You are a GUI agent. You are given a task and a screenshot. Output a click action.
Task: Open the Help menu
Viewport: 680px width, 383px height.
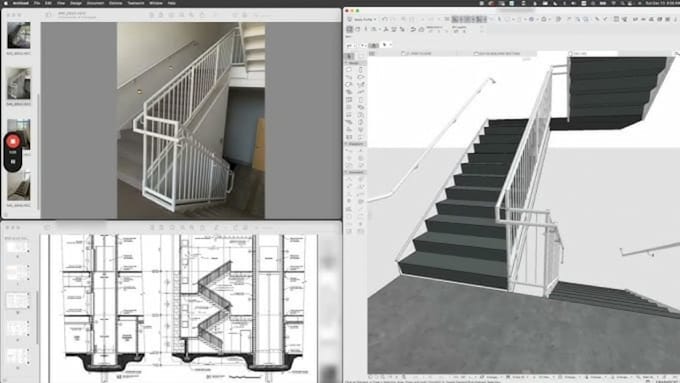pos(172,3)
